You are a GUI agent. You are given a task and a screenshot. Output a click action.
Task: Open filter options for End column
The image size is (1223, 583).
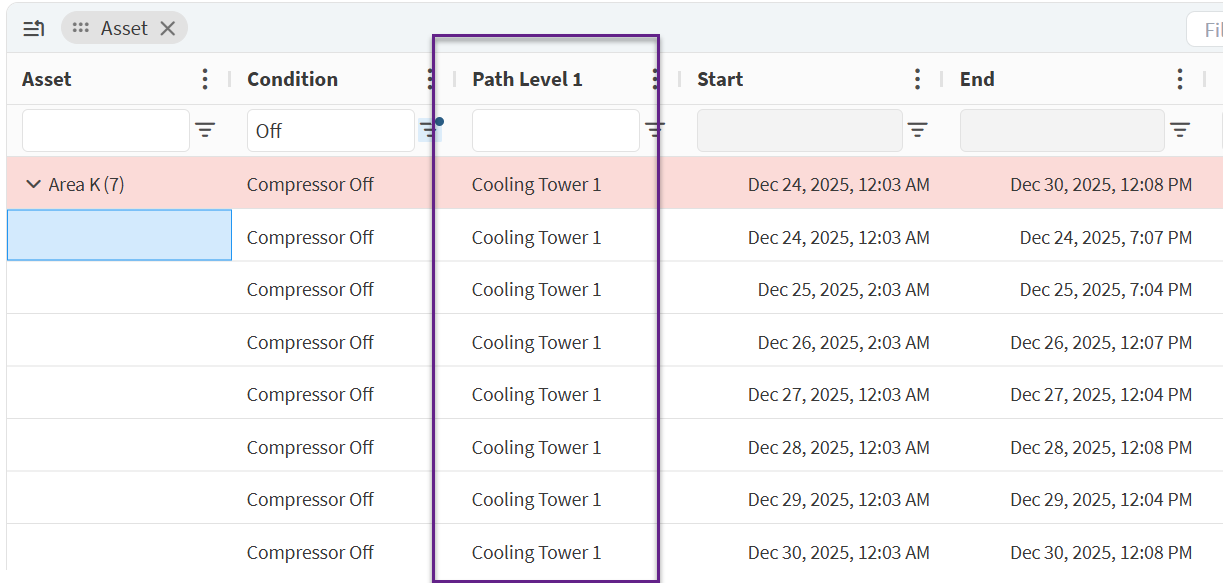[x=1180, y=130]
